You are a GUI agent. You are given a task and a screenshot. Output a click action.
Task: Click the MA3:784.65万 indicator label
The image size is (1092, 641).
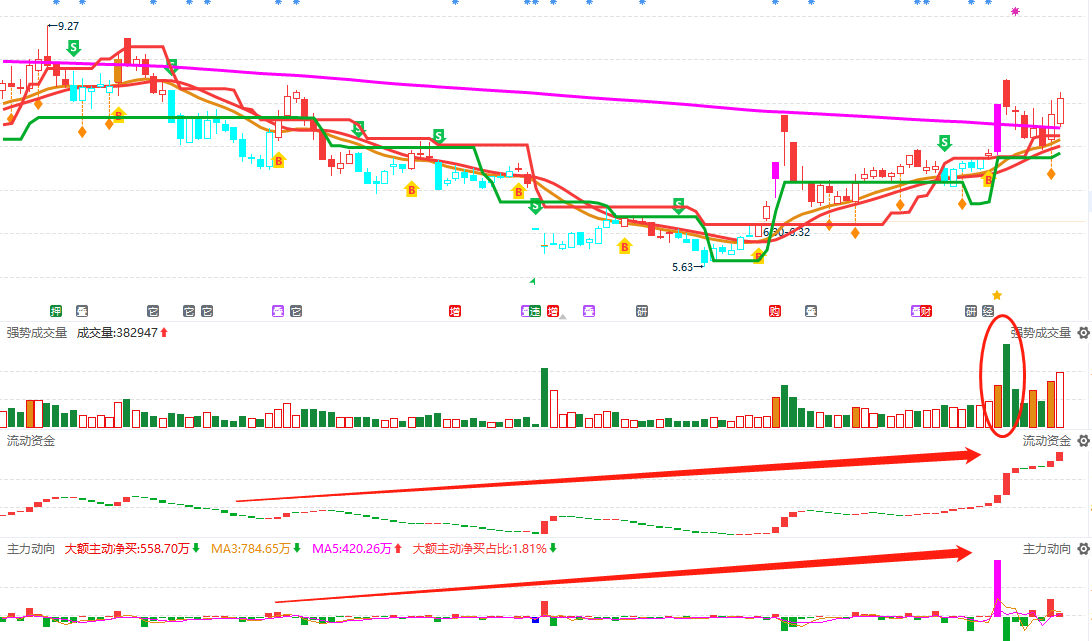click(250, 549)
